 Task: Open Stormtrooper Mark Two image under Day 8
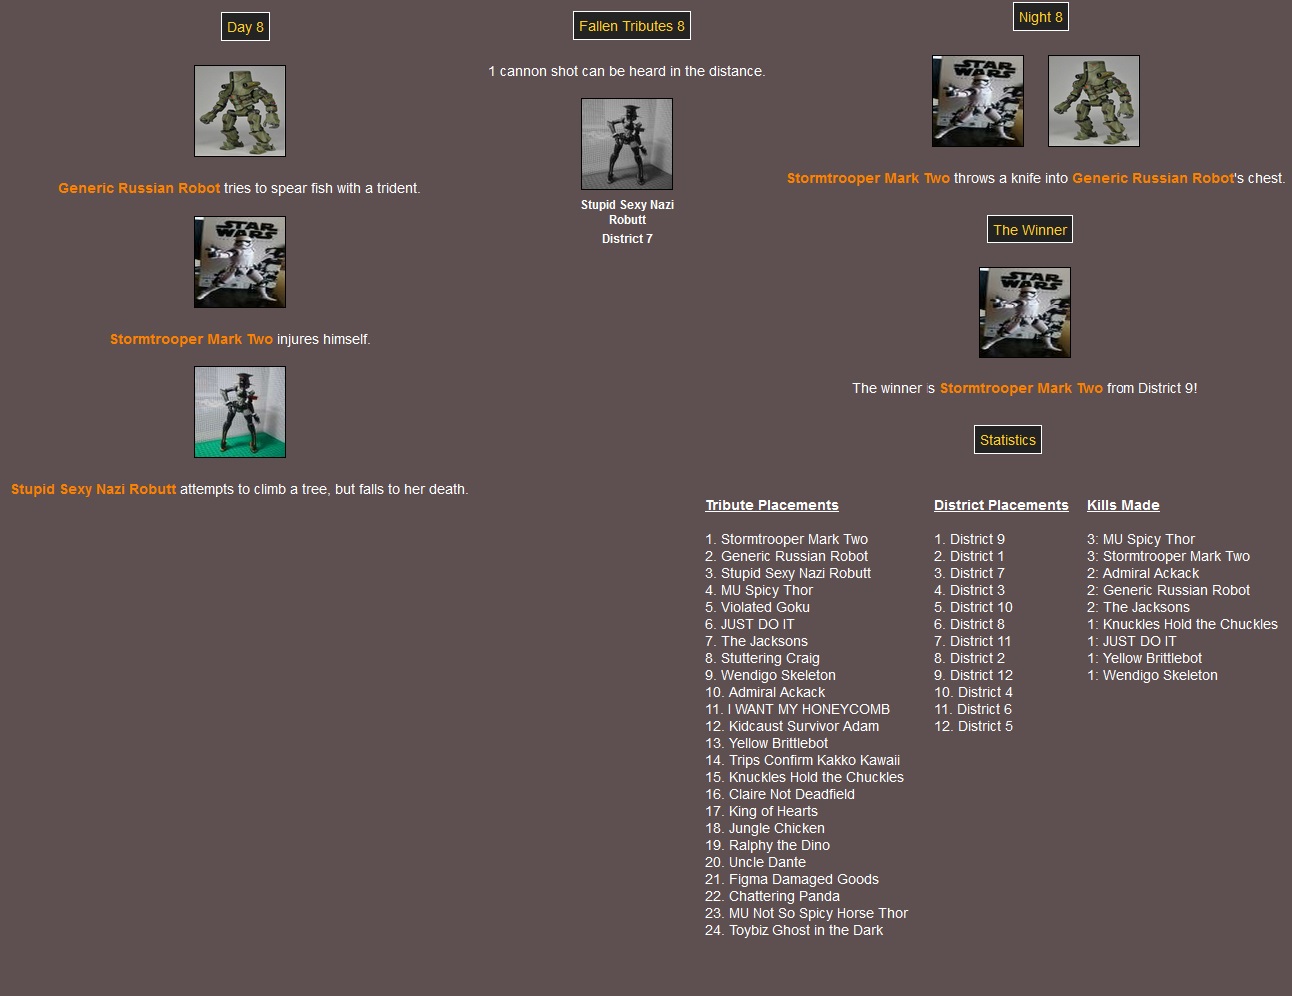point(240,262)
